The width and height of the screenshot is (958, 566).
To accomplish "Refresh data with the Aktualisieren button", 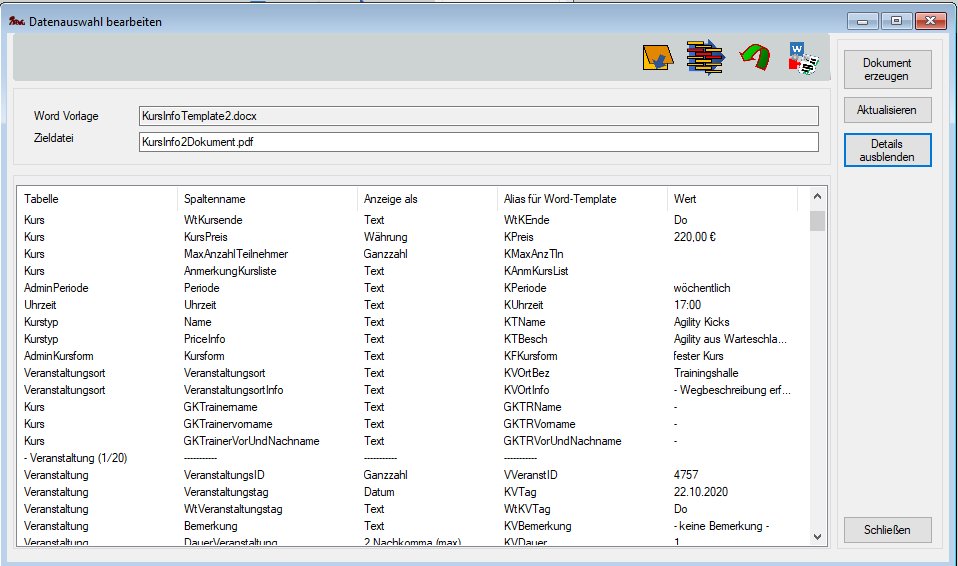I will pyautogui.click(x=887, y=109).
